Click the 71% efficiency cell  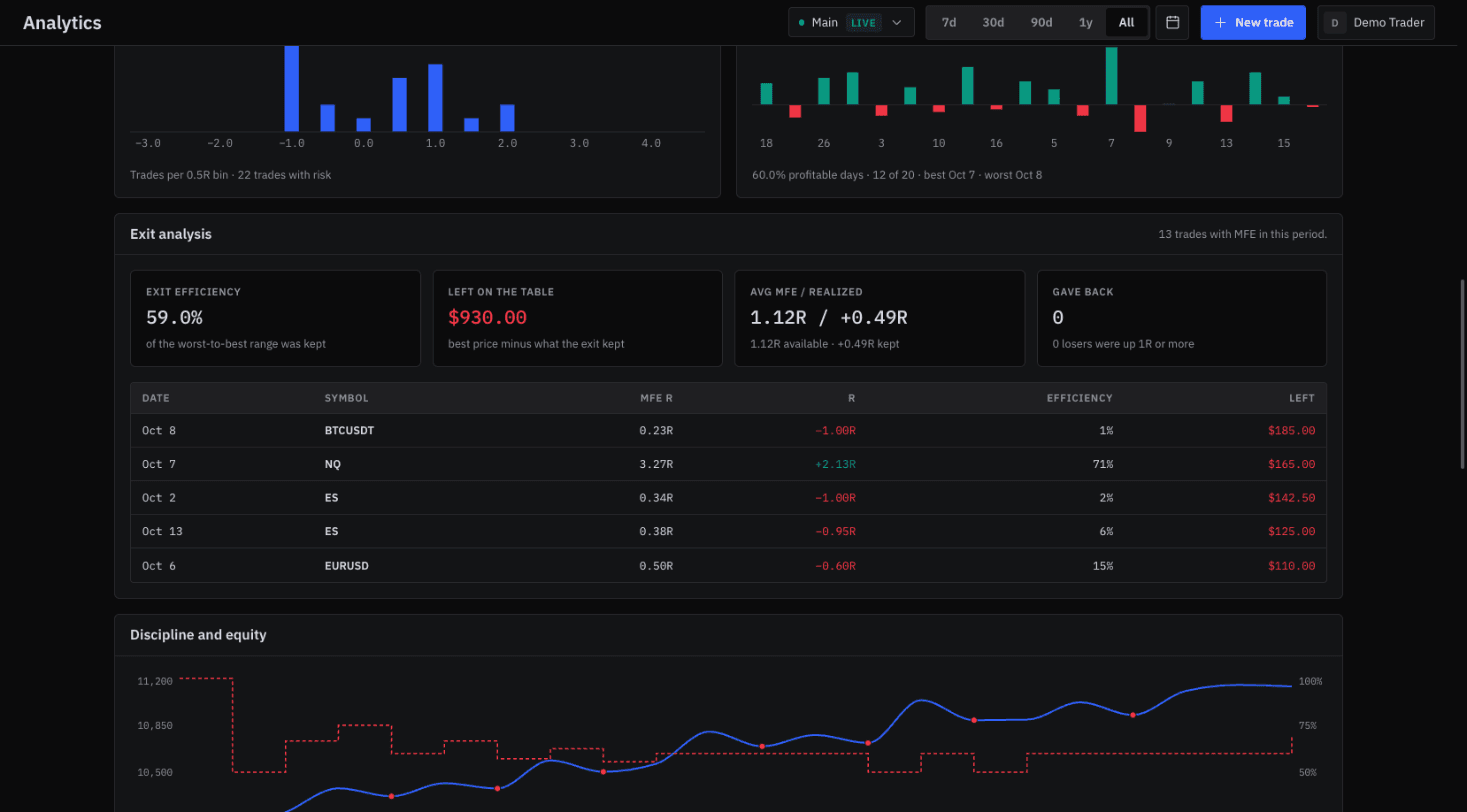1103,464
